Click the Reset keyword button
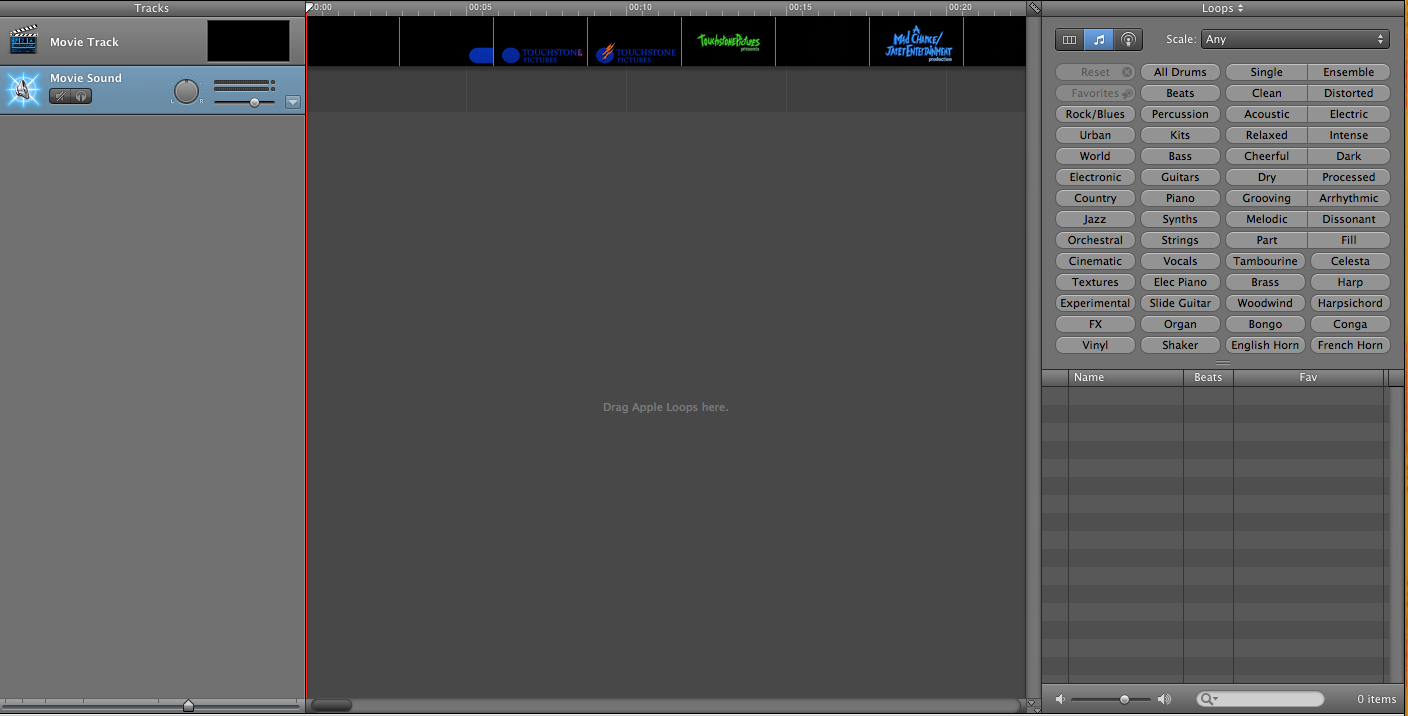Screen dimensions: 1408x716 [1095, 72]
